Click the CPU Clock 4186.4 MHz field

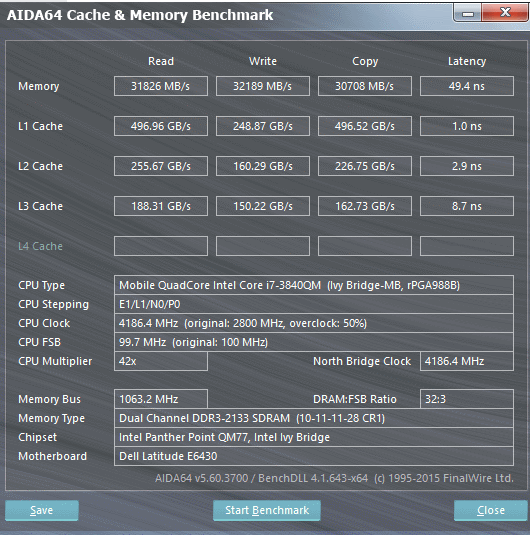tap(314, 323)
